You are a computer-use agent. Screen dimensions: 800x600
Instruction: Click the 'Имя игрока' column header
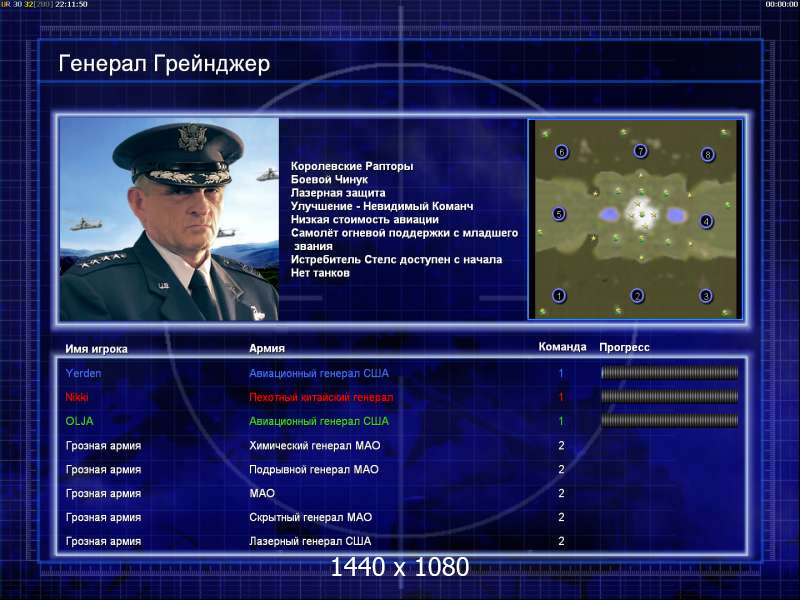tap(96, 349)
